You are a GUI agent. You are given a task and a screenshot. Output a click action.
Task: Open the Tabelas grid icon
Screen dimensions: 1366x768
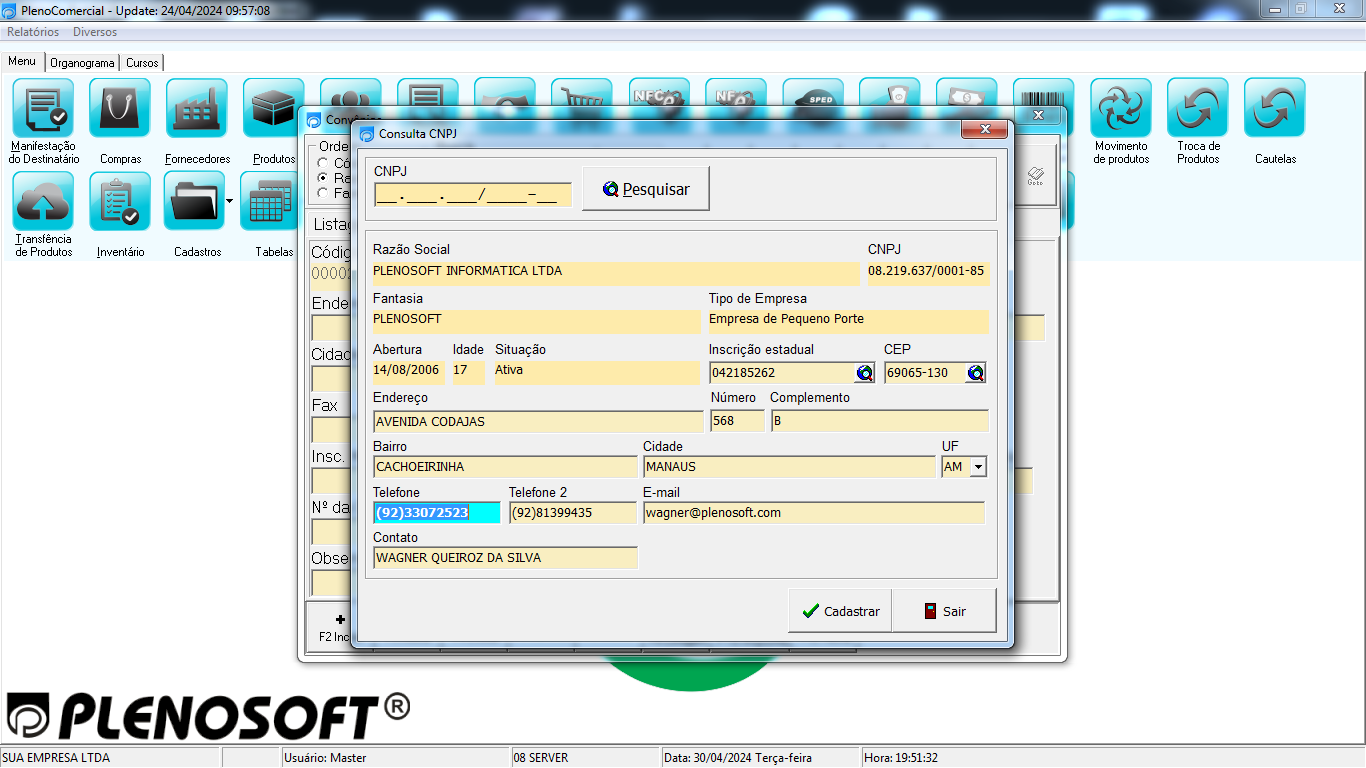point(270,201)
